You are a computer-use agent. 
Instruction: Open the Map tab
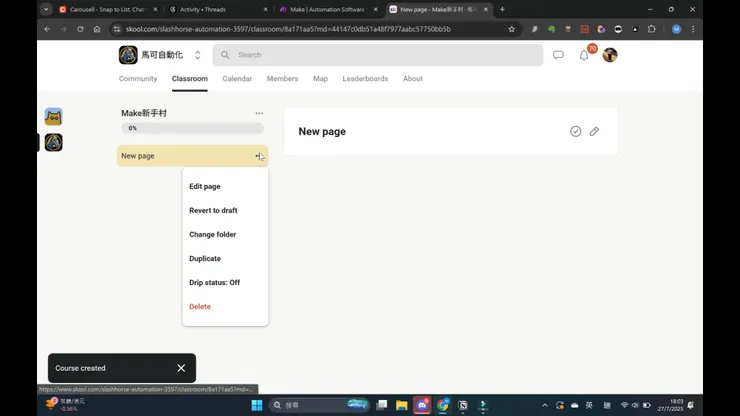tap(320, 79)
